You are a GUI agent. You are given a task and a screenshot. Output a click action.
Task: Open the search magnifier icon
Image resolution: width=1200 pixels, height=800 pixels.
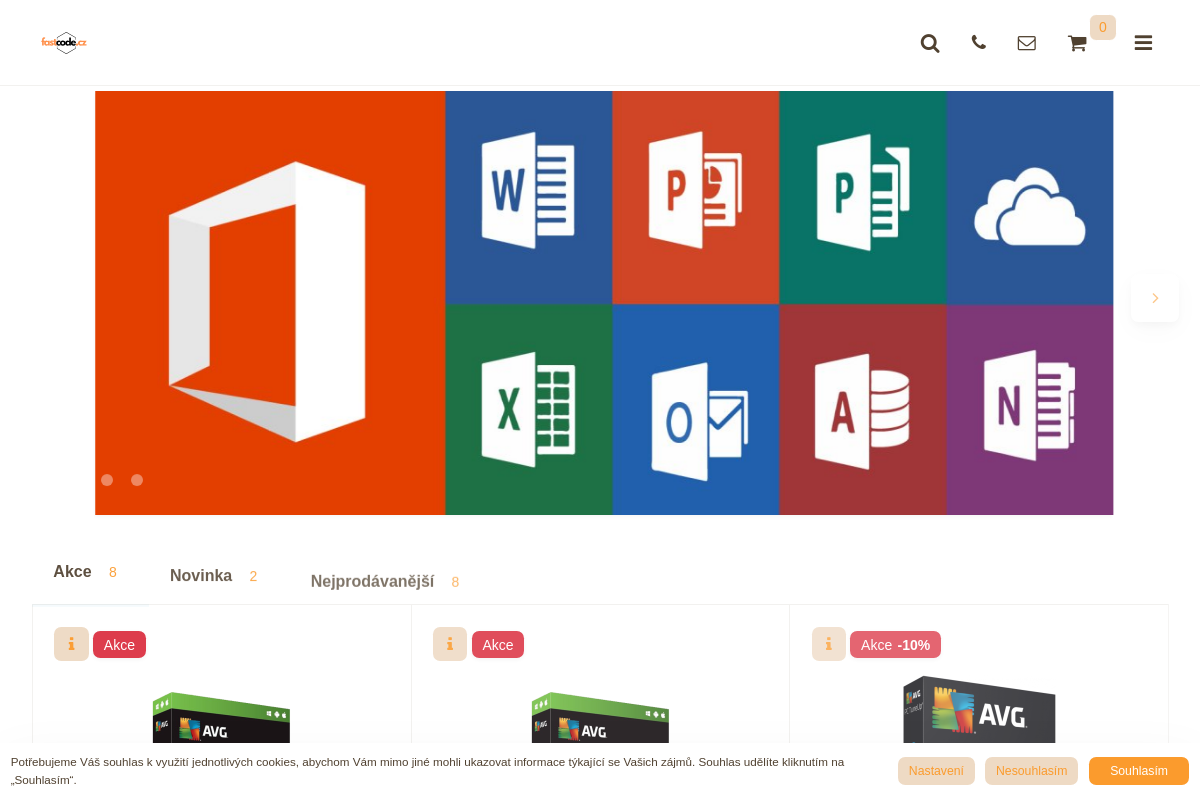click(930, 43)
